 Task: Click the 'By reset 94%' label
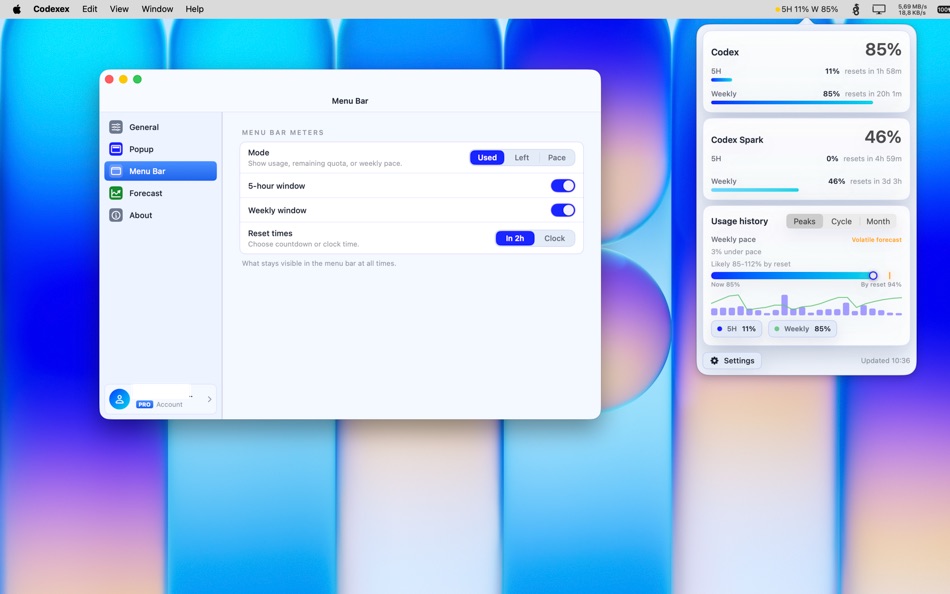pyautogui.click(x=881, y=284)
